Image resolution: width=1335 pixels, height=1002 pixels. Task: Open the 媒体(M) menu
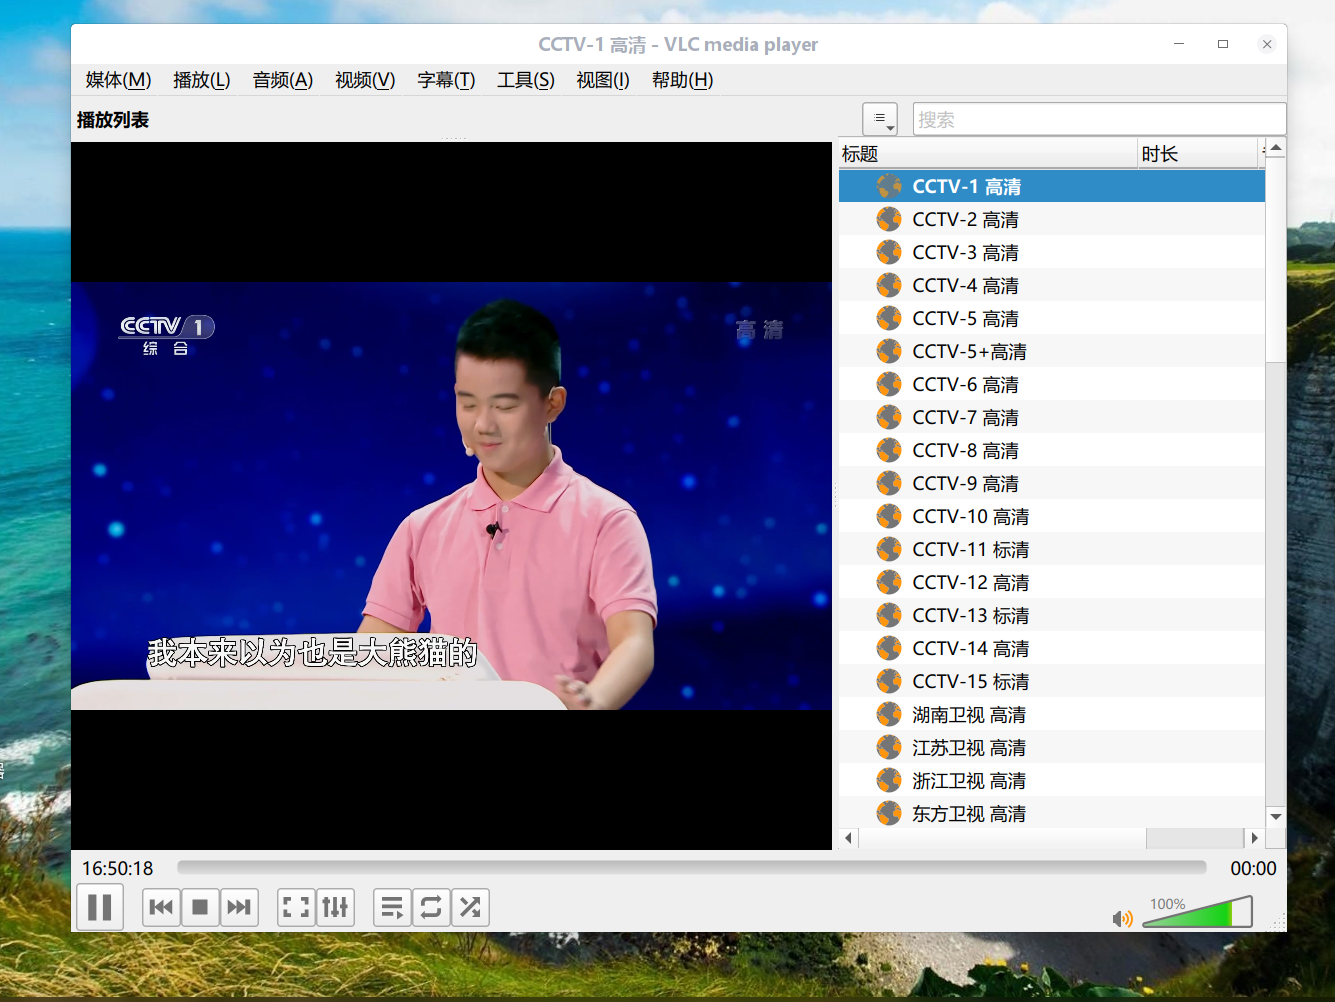(x=118, y=80)
